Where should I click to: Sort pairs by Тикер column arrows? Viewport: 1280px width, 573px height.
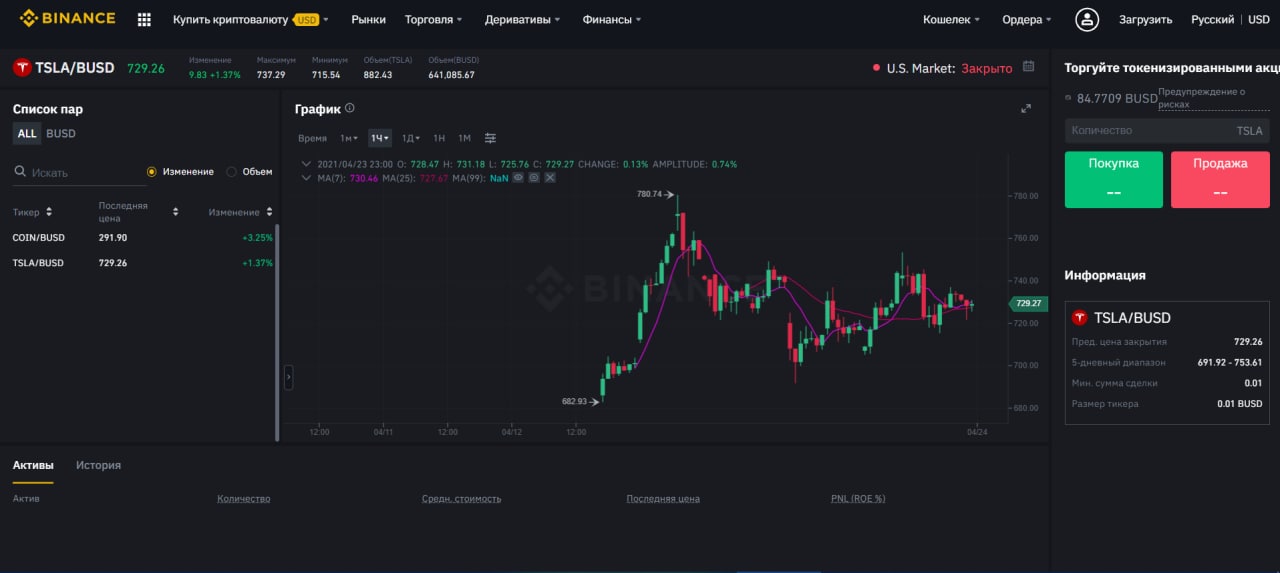[x=49, y=212]
